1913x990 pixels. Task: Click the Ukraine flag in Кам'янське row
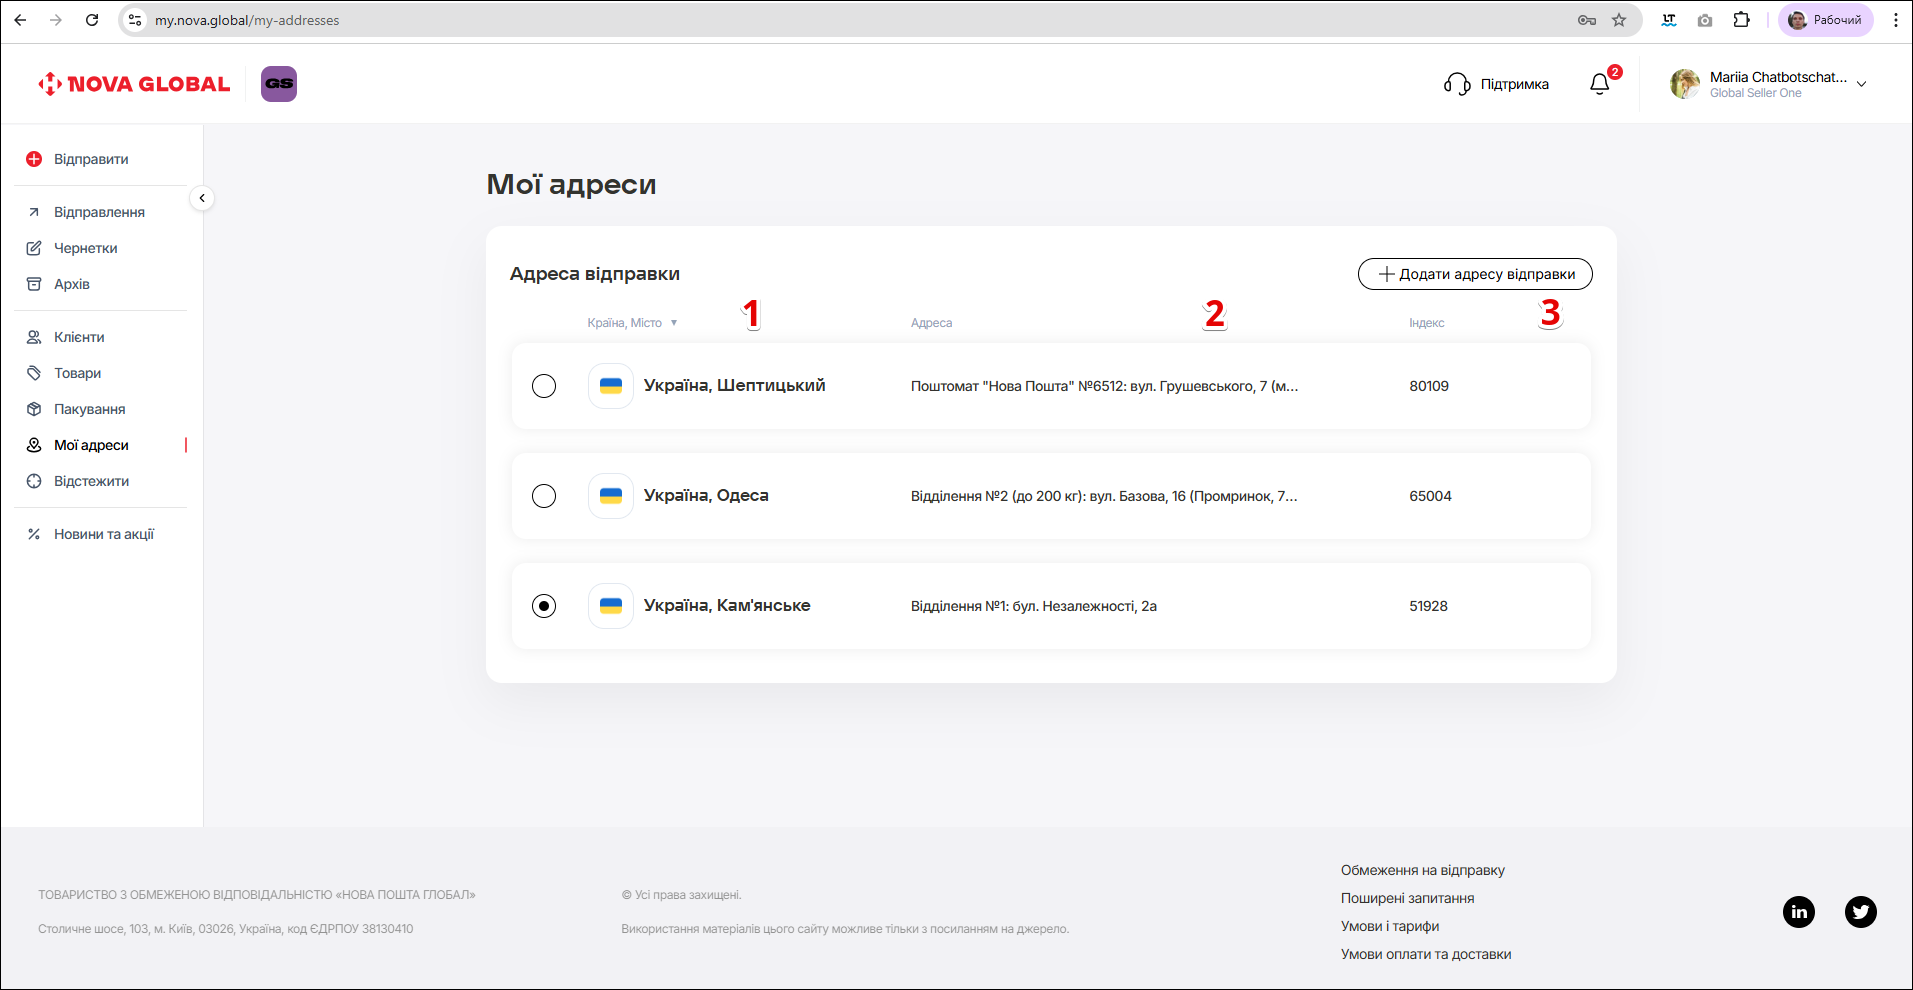pos(611,606)
